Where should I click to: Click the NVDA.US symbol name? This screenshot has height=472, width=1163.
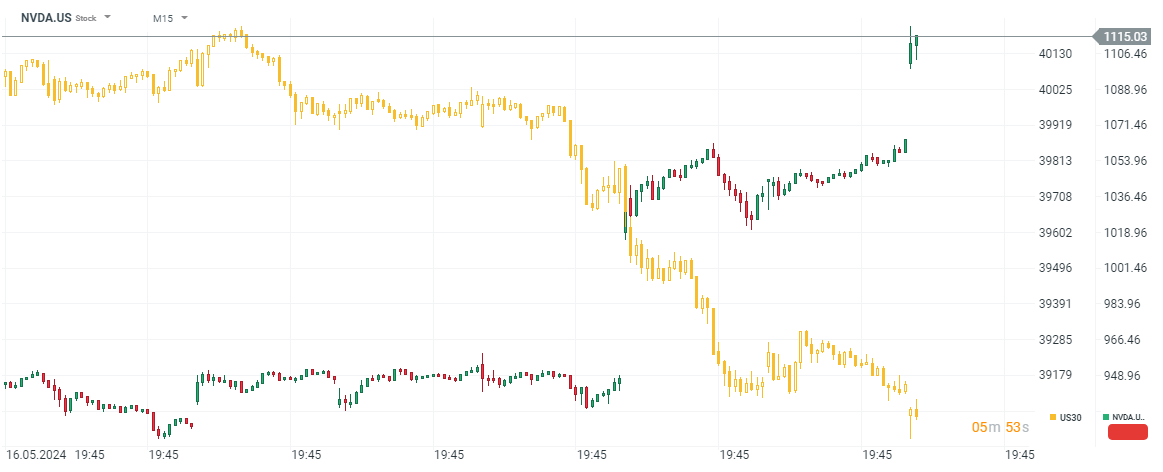pos(45,18)
